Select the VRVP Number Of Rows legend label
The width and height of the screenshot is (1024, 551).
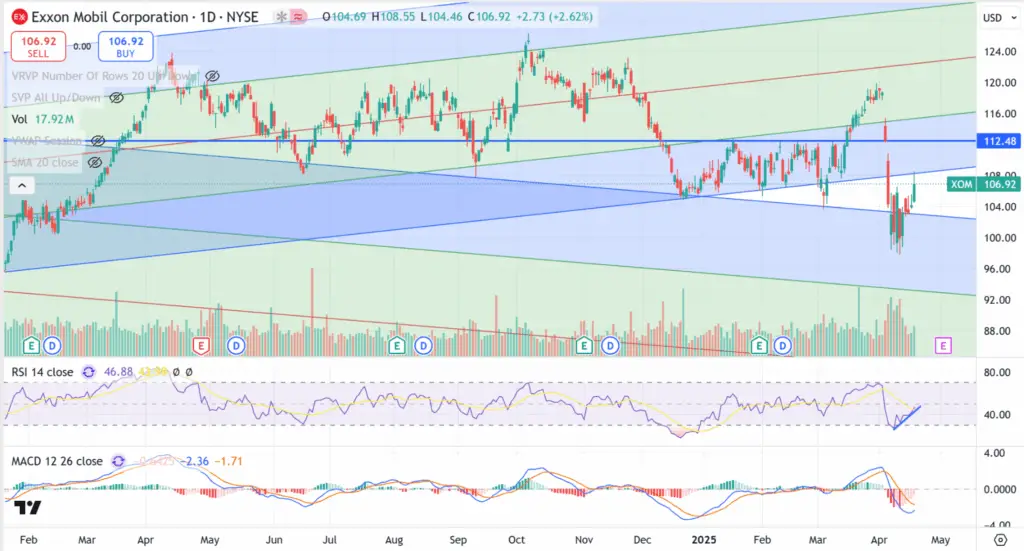click(104, 76)
